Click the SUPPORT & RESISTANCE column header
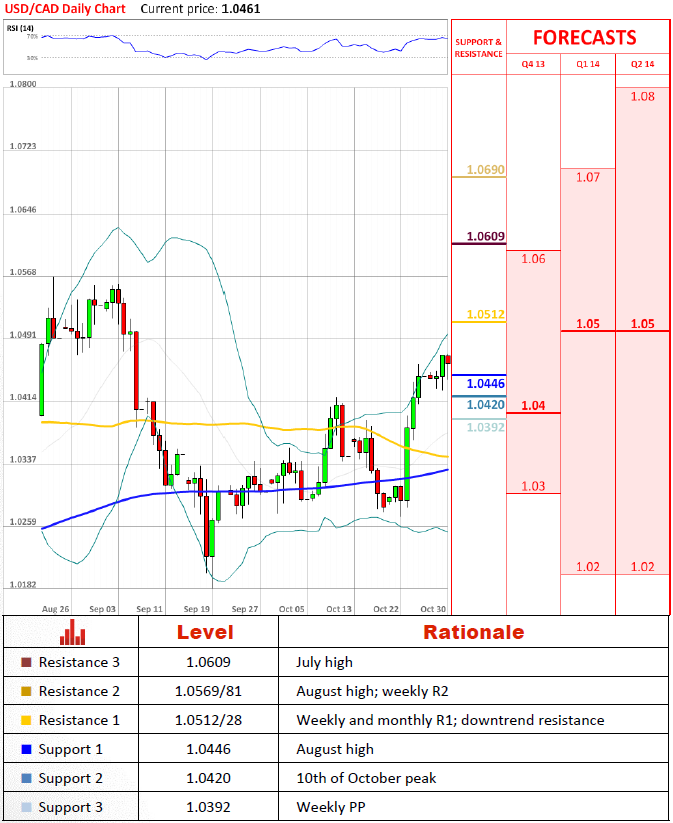 coord(479,48)
